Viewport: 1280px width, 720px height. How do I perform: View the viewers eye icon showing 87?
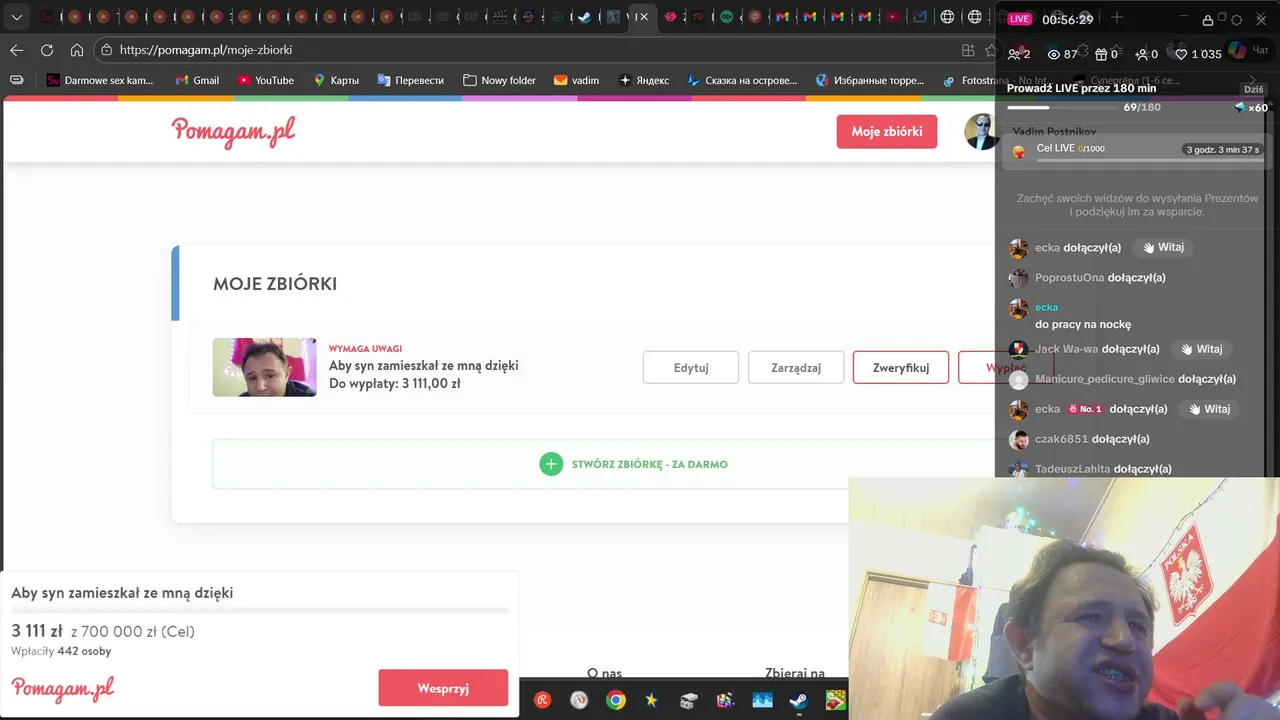(x=1053, y=54)
